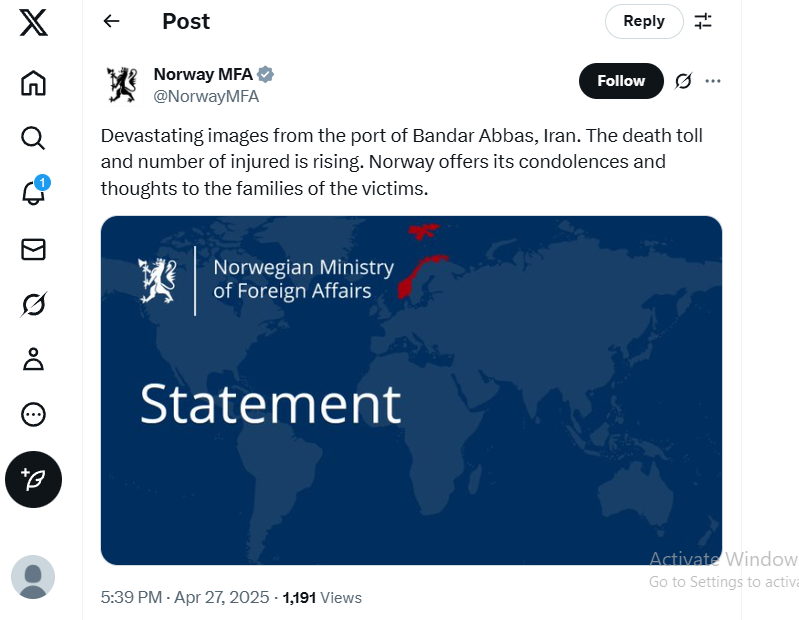Image resolution: width=799 pixels, height=620 pixels.
Task: Open the post's three-dot more menu
Action: (x=713, y=81)
